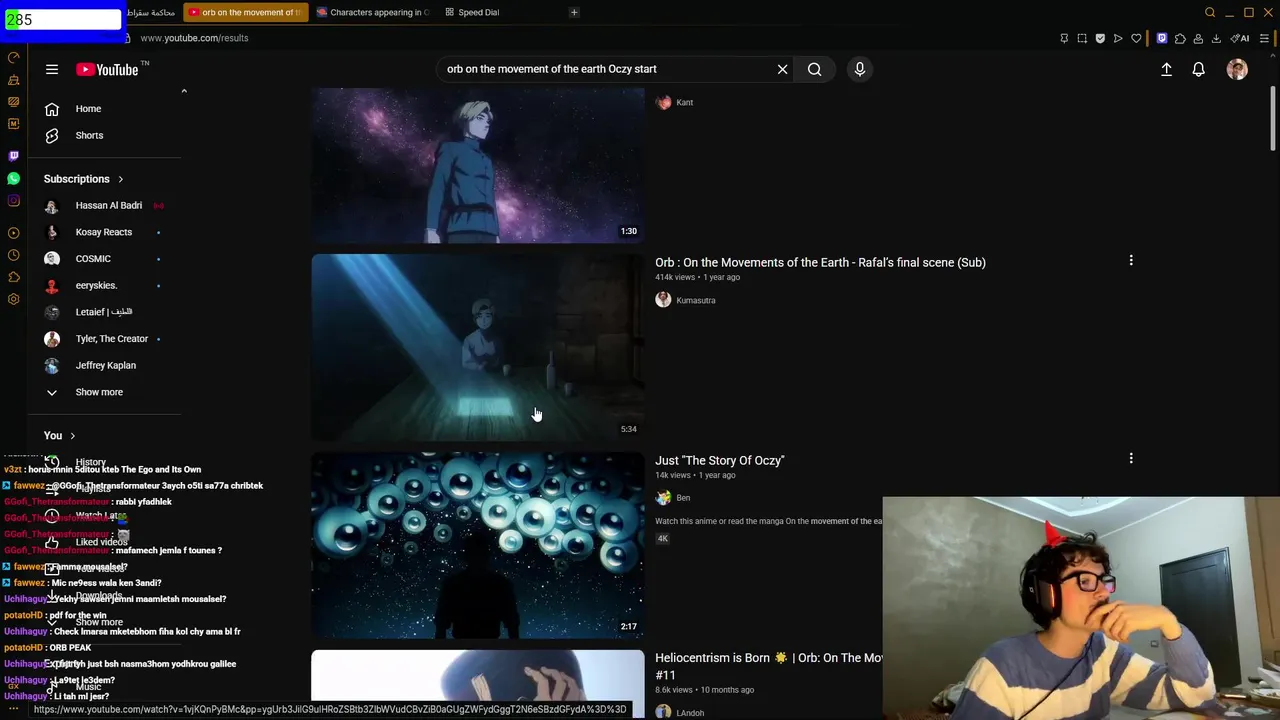Start voice search with the microphone
The height and width of the screenshot is (720, 1280).
859,69
